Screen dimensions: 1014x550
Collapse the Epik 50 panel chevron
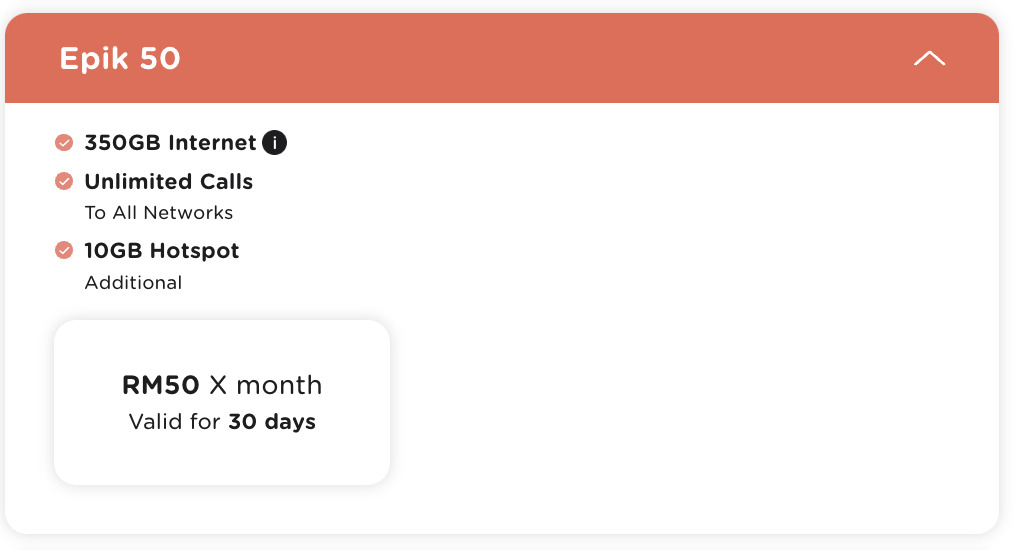(929, 58)
